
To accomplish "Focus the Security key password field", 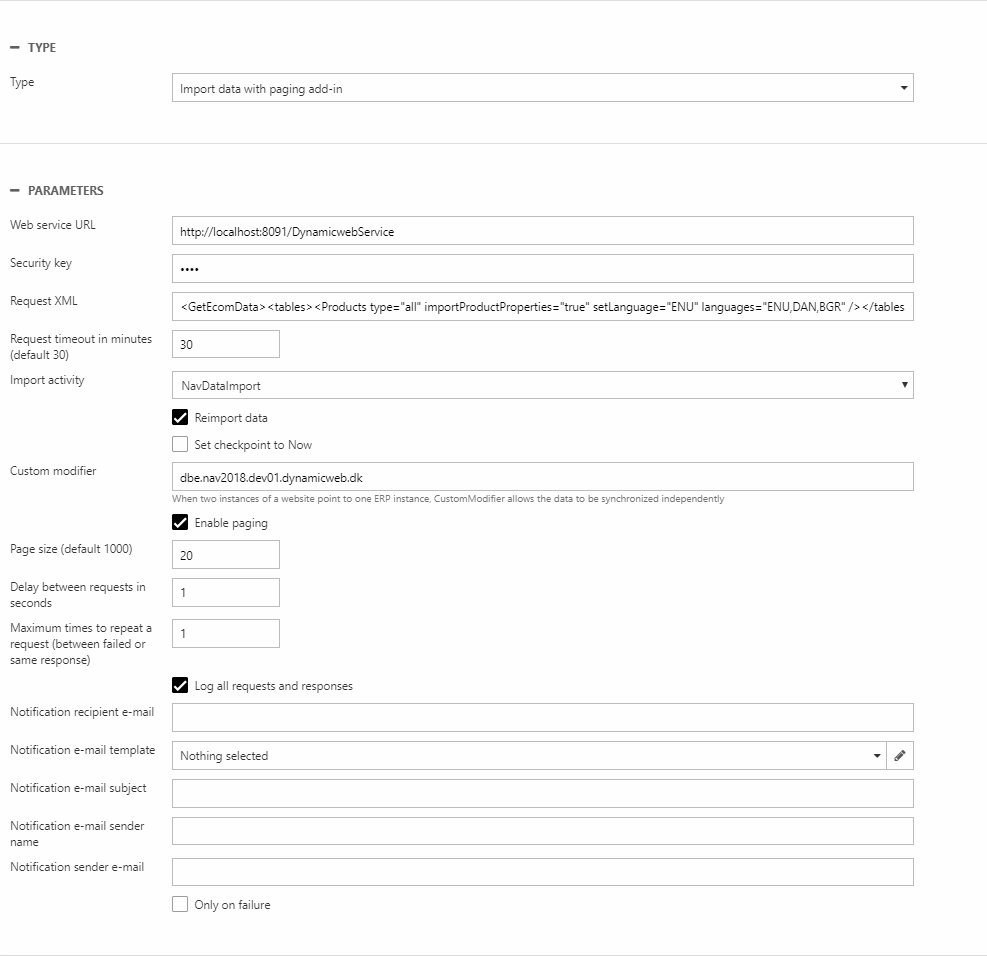I will point(542,269).
